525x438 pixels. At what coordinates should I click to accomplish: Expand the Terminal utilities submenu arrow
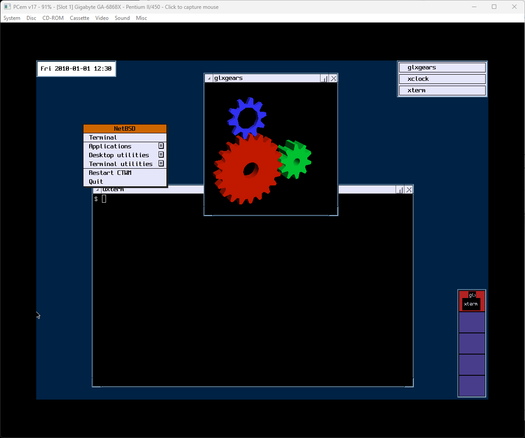[161, 163]
